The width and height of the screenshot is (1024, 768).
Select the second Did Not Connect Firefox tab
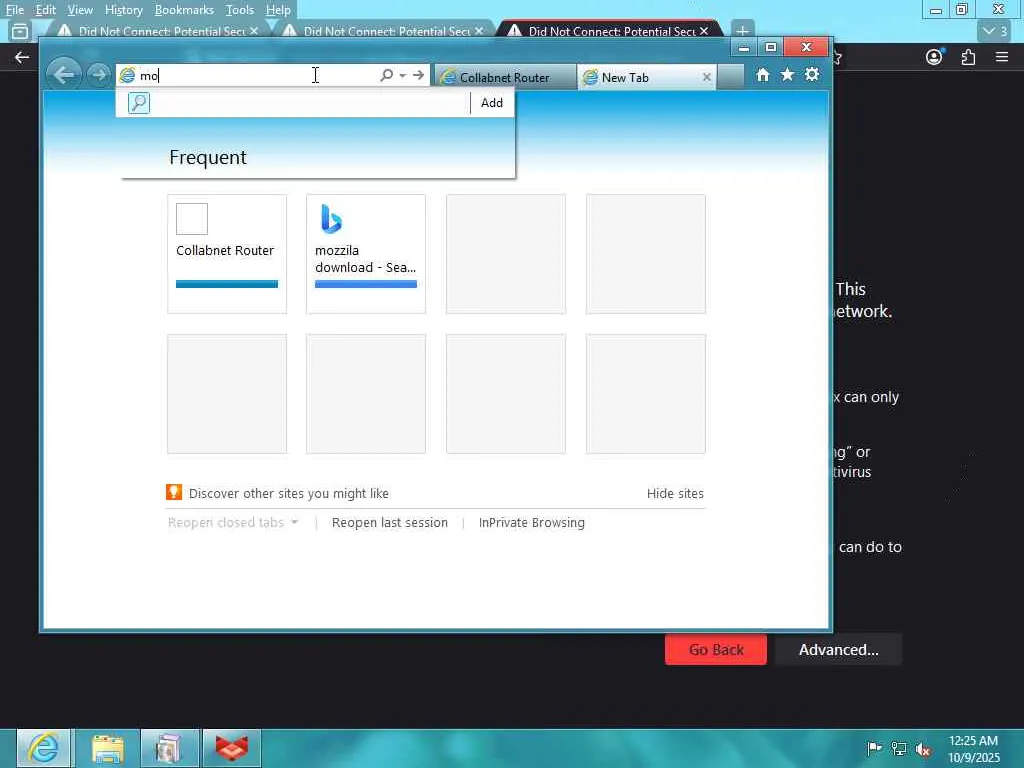click(x=382, y=31)
